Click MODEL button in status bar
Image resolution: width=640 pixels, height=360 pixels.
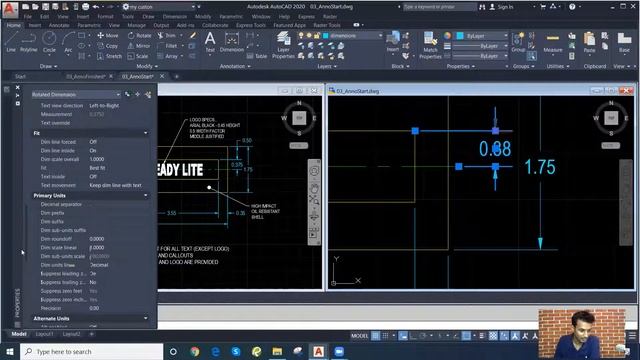click(x=360, y=336)
